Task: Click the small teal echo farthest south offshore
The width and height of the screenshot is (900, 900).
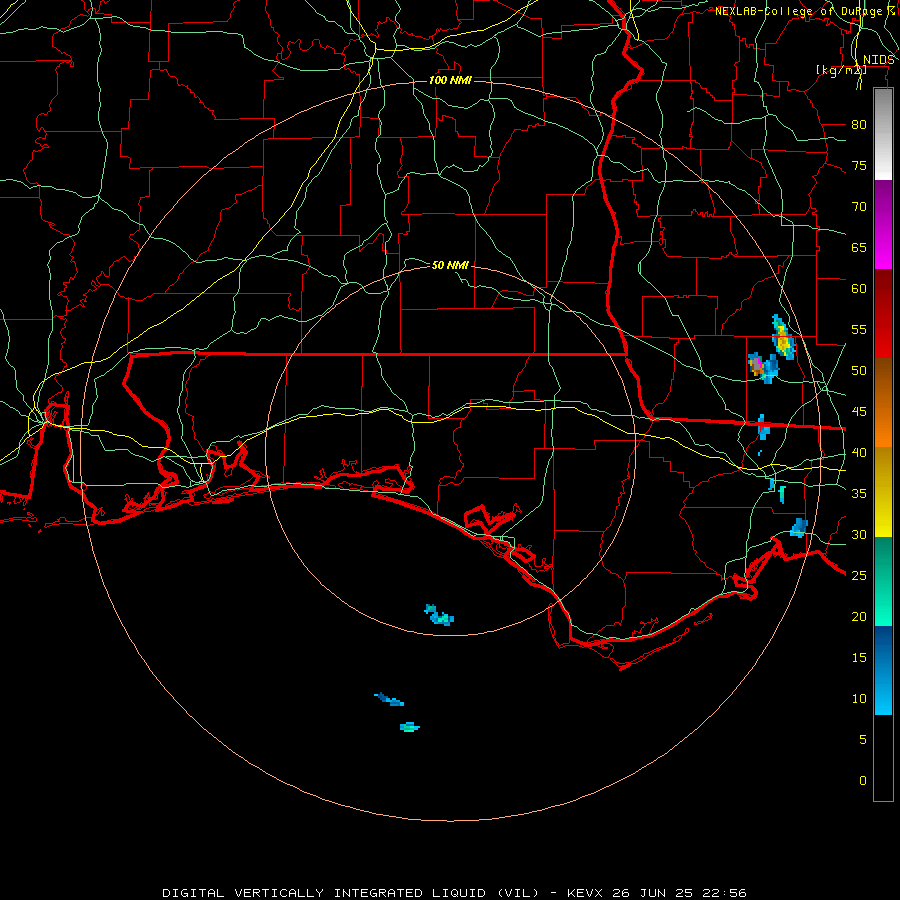Action: [410, 727]
